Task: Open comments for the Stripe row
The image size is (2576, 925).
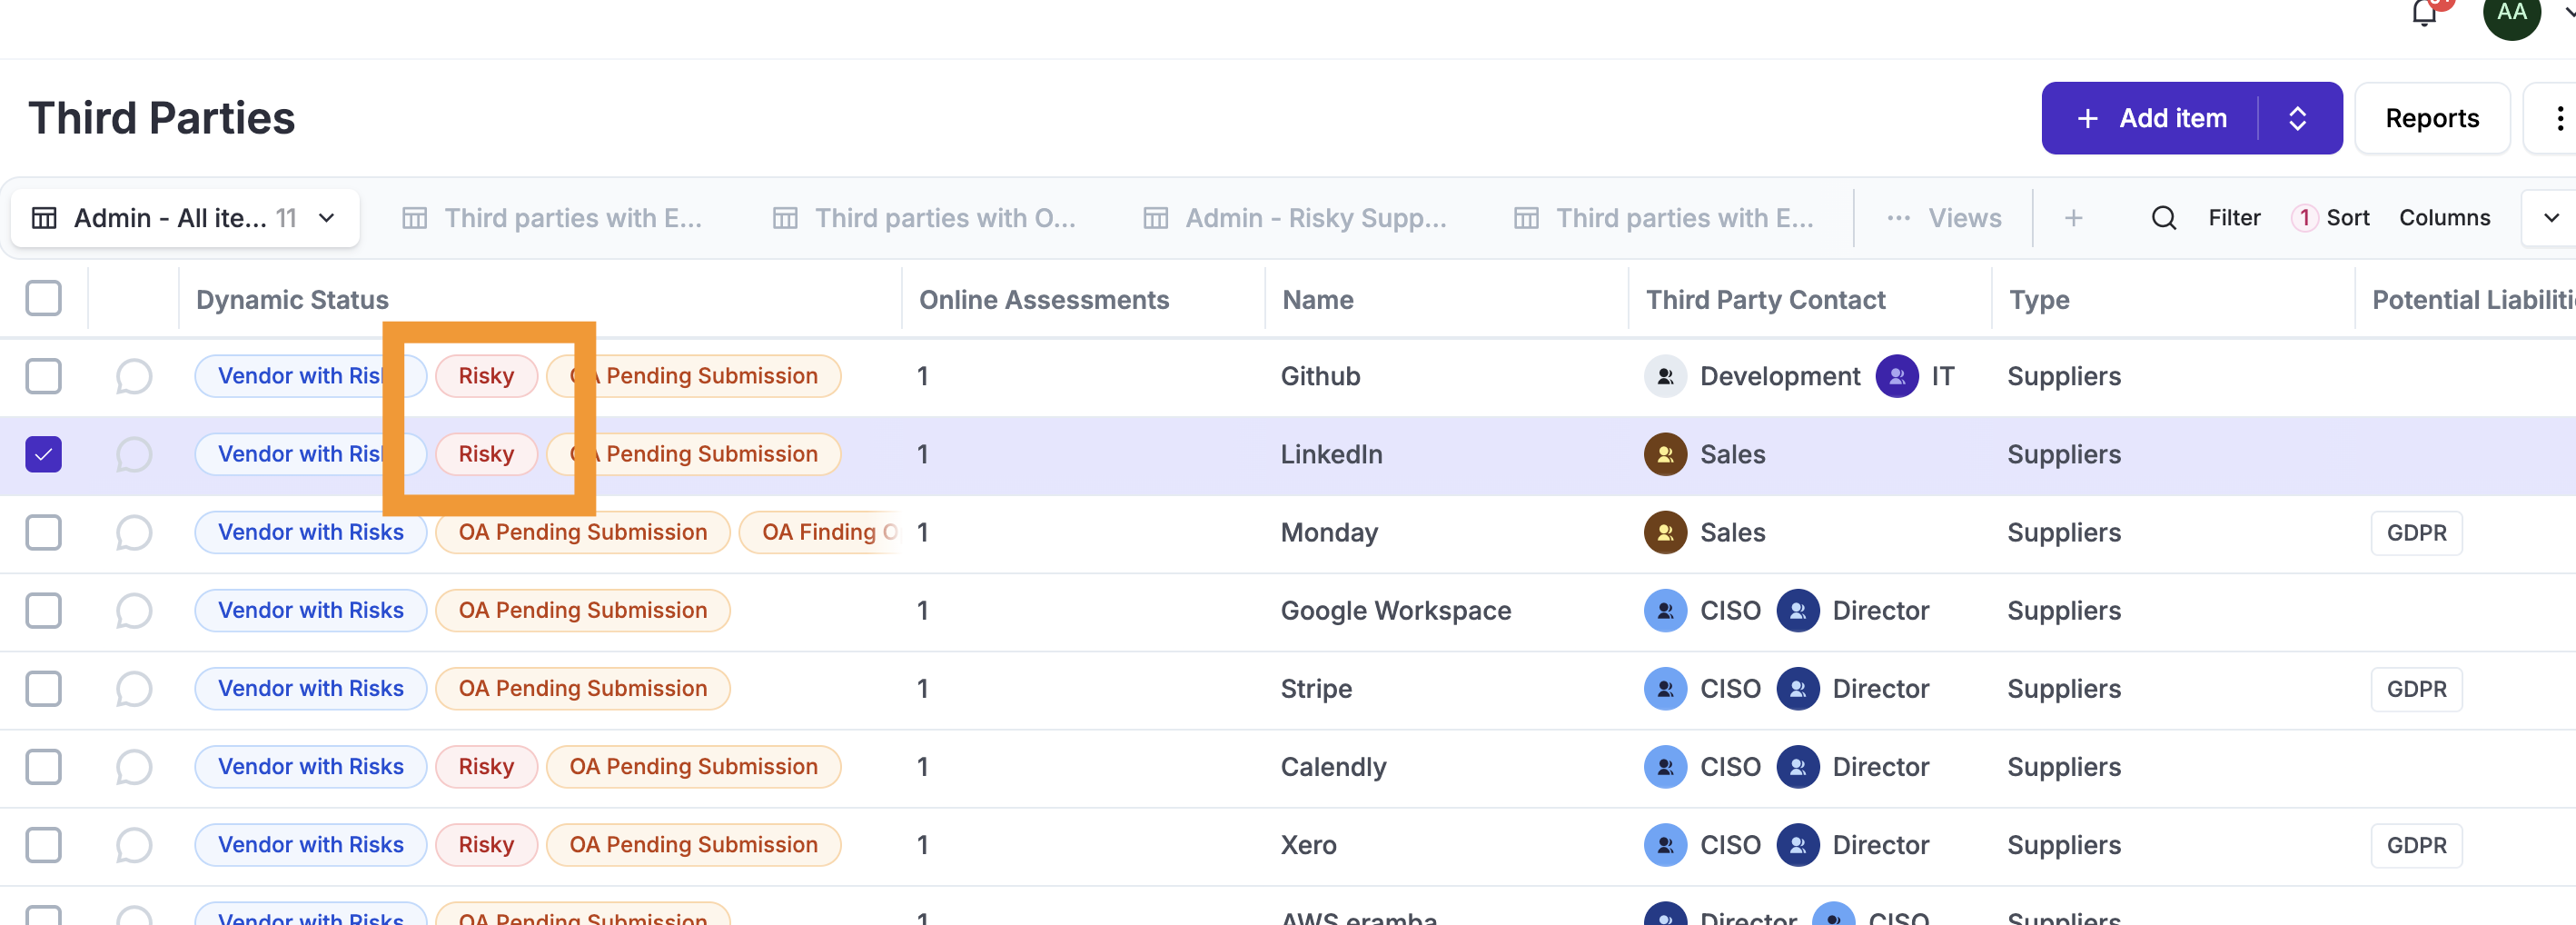Action: (x=133, y=689)
